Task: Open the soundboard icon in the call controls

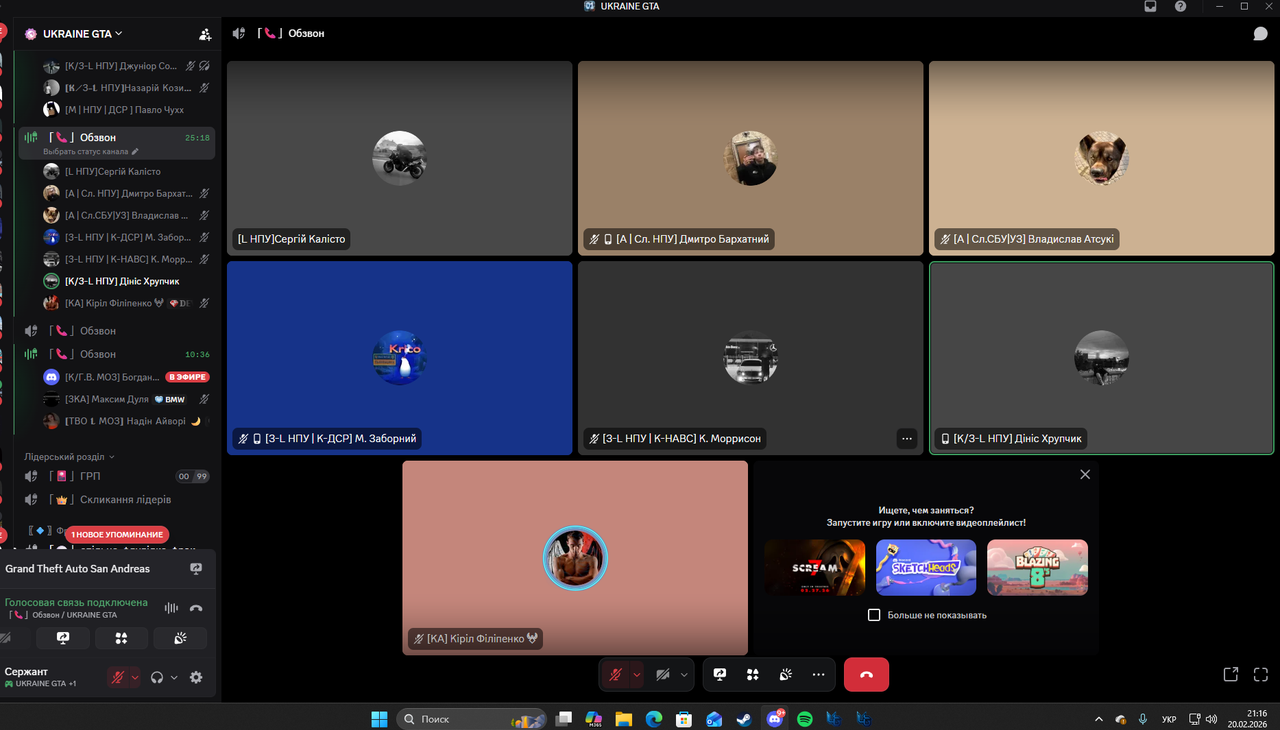Action: pos(785,675)
